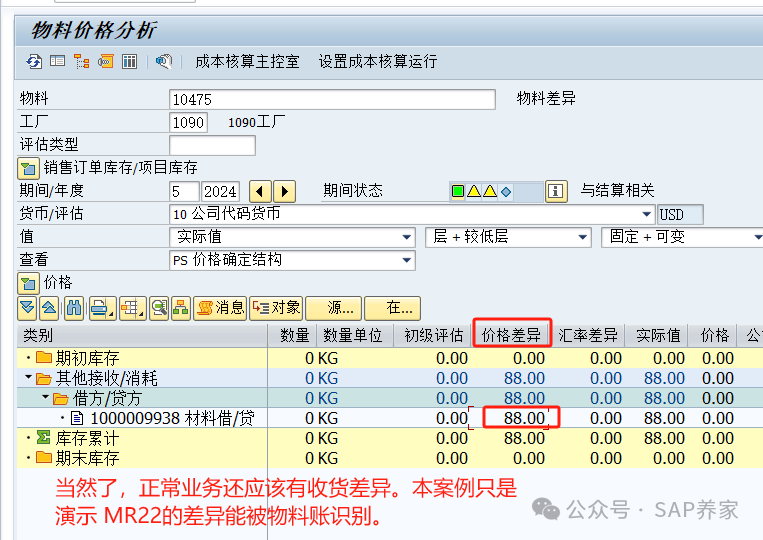Click the 对象 button
The image size is (763, 540).
click(x=276, y=308)
